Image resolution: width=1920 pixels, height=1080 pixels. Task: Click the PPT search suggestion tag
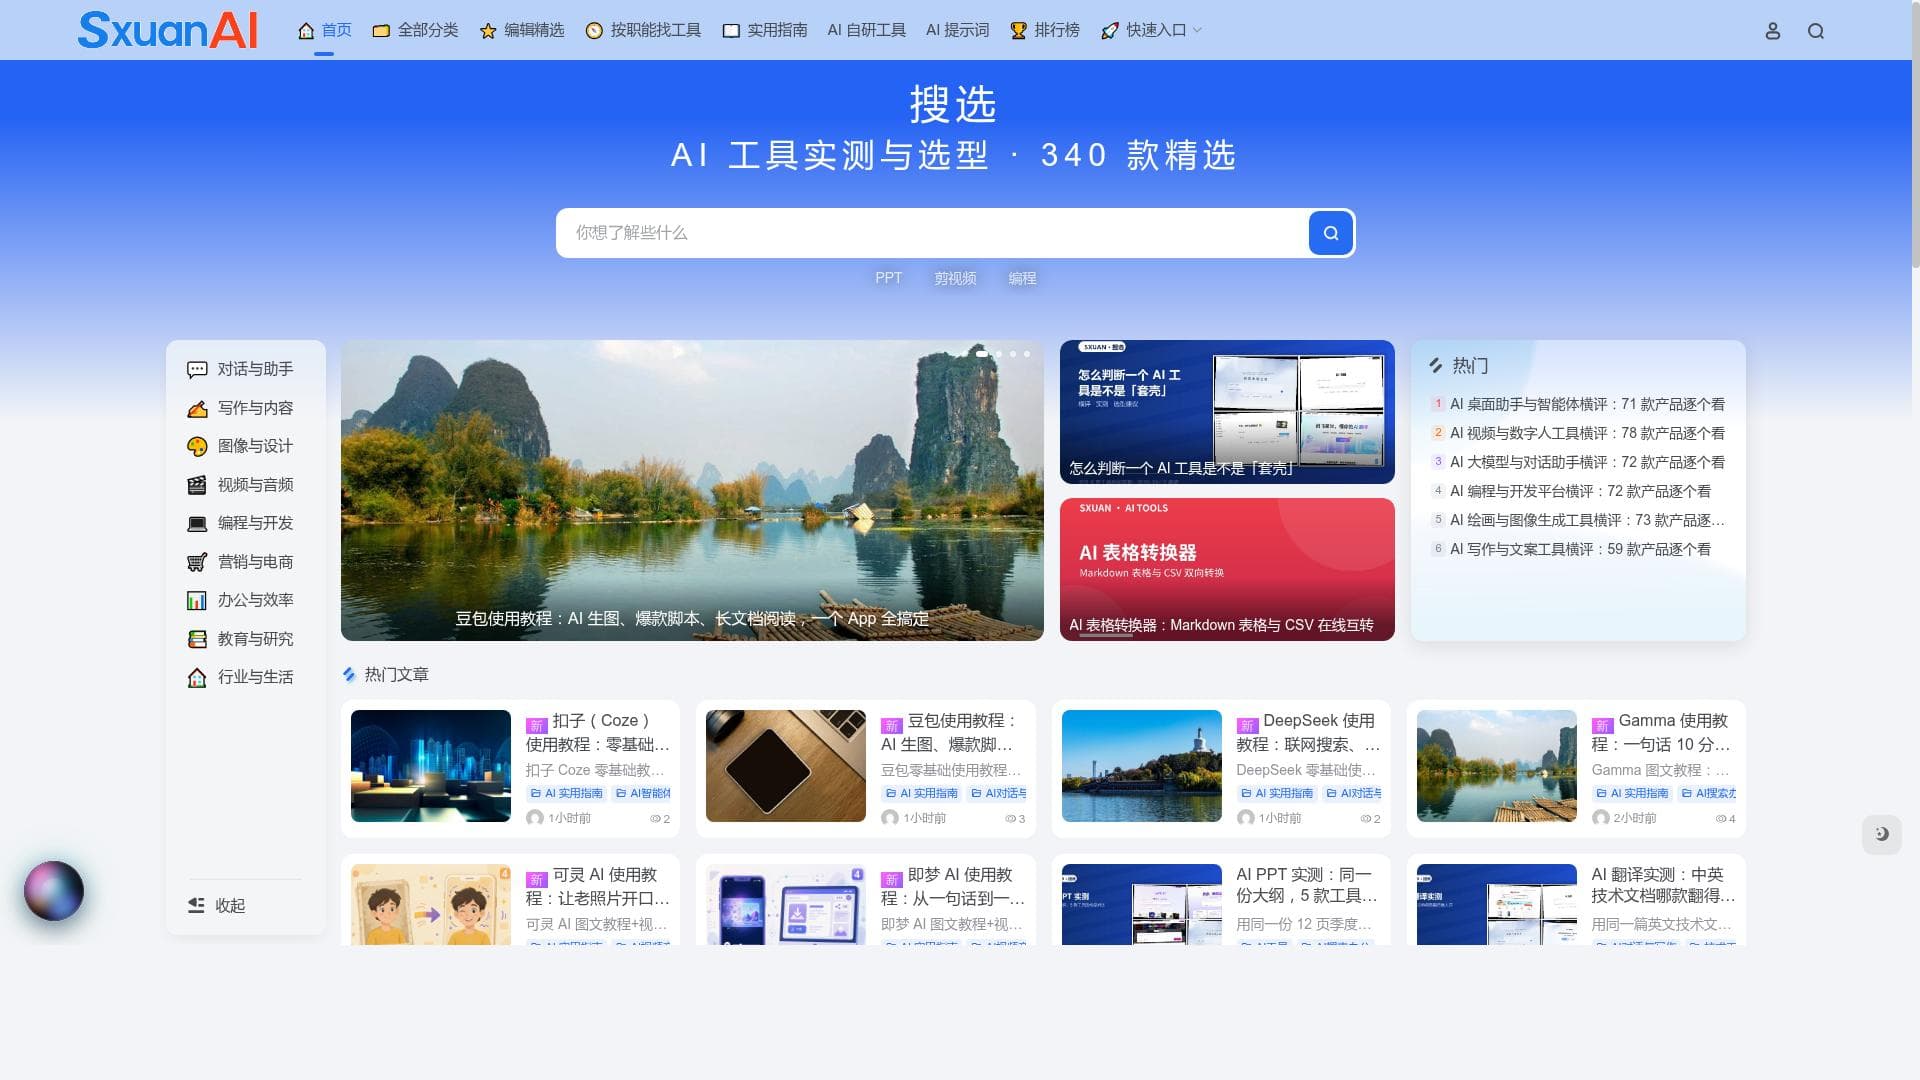pos(888,278)
